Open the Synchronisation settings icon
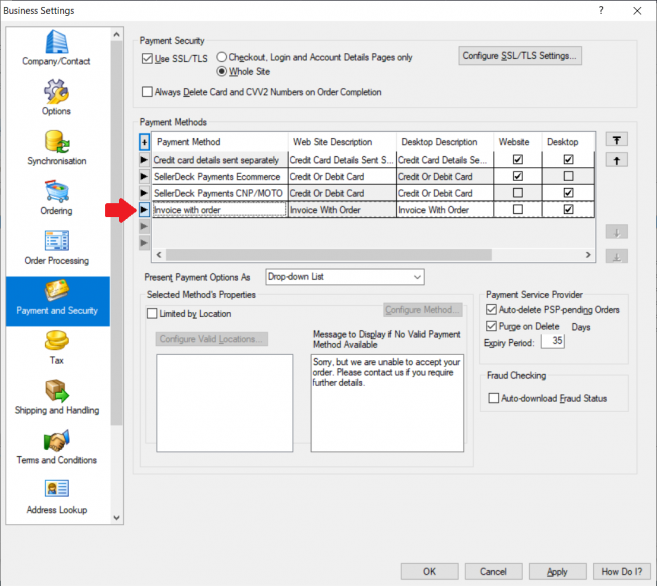This screenshot has height=586, width=657. pos(56,141)
